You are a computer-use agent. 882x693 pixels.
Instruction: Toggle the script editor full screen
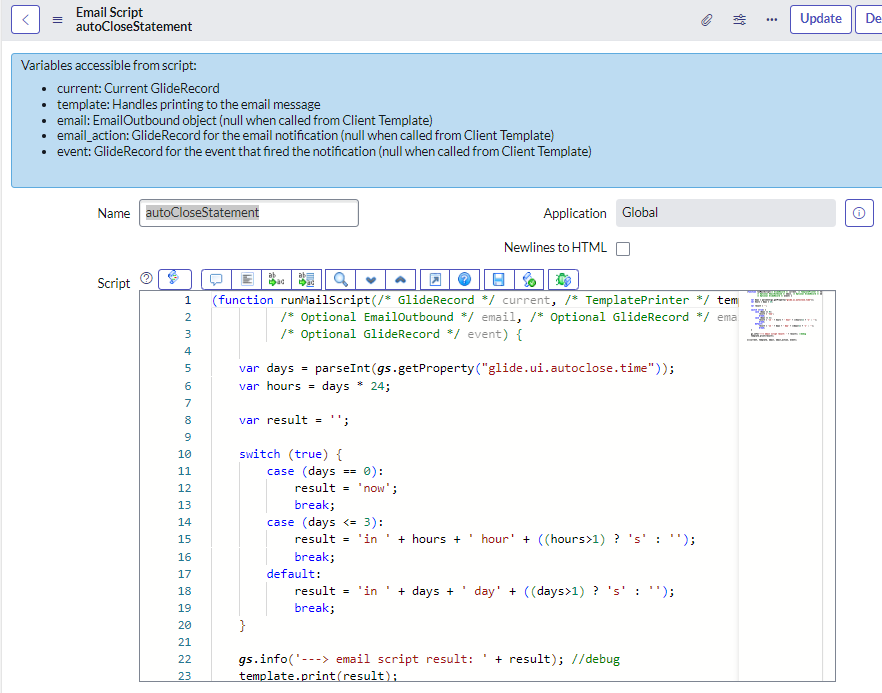(435, 279)
